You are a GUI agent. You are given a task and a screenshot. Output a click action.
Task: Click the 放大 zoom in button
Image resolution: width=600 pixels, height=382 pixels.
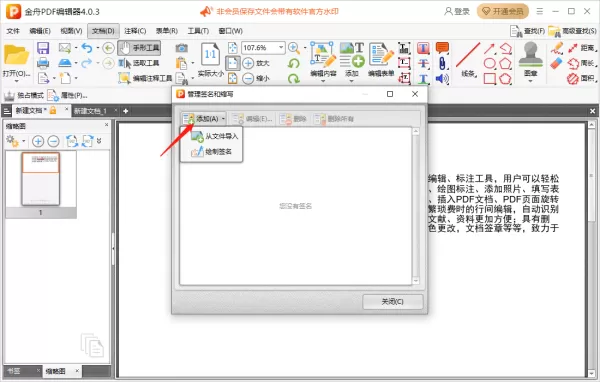pyautogui.click(x=256, y=63)
